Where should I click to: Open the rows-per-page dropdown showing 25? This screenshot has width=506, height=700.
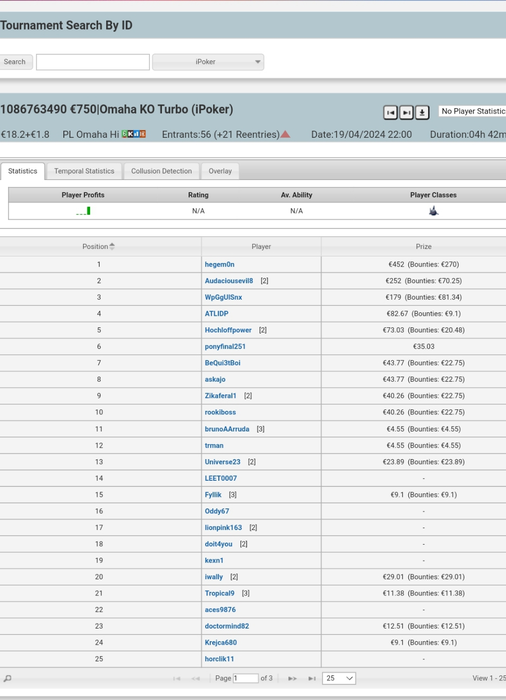[x=339, y=678]
